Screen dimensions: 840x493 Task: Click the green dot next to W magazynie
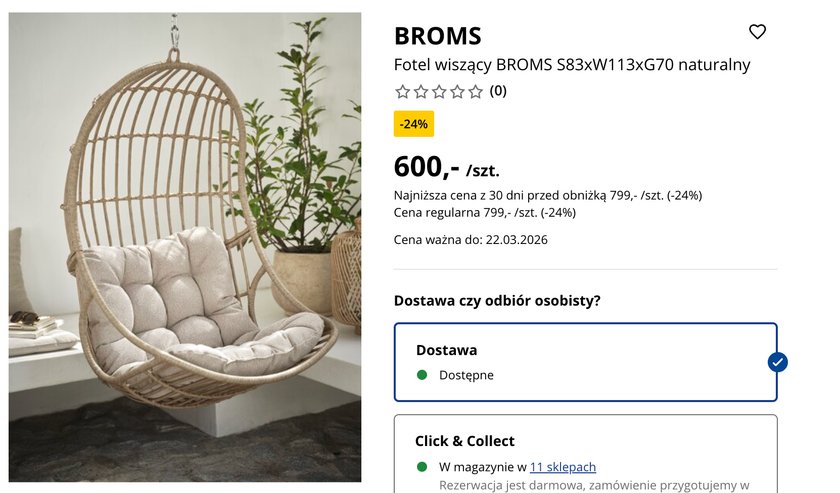(x=422, y=467)
